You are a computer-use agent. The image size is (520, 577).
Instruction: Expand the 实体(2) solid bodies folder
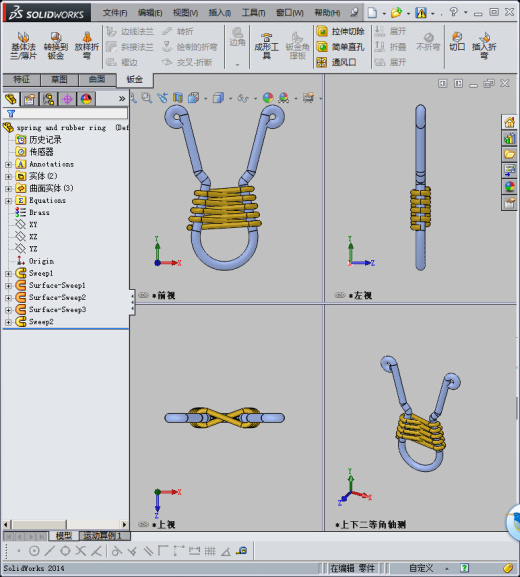(8, 177)
